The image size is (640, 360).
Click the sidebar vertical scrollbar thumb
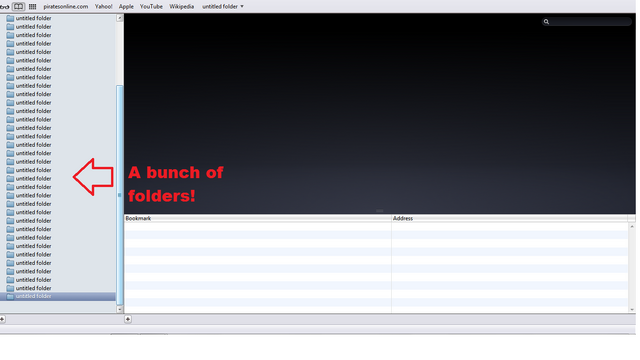click(120, 195)
